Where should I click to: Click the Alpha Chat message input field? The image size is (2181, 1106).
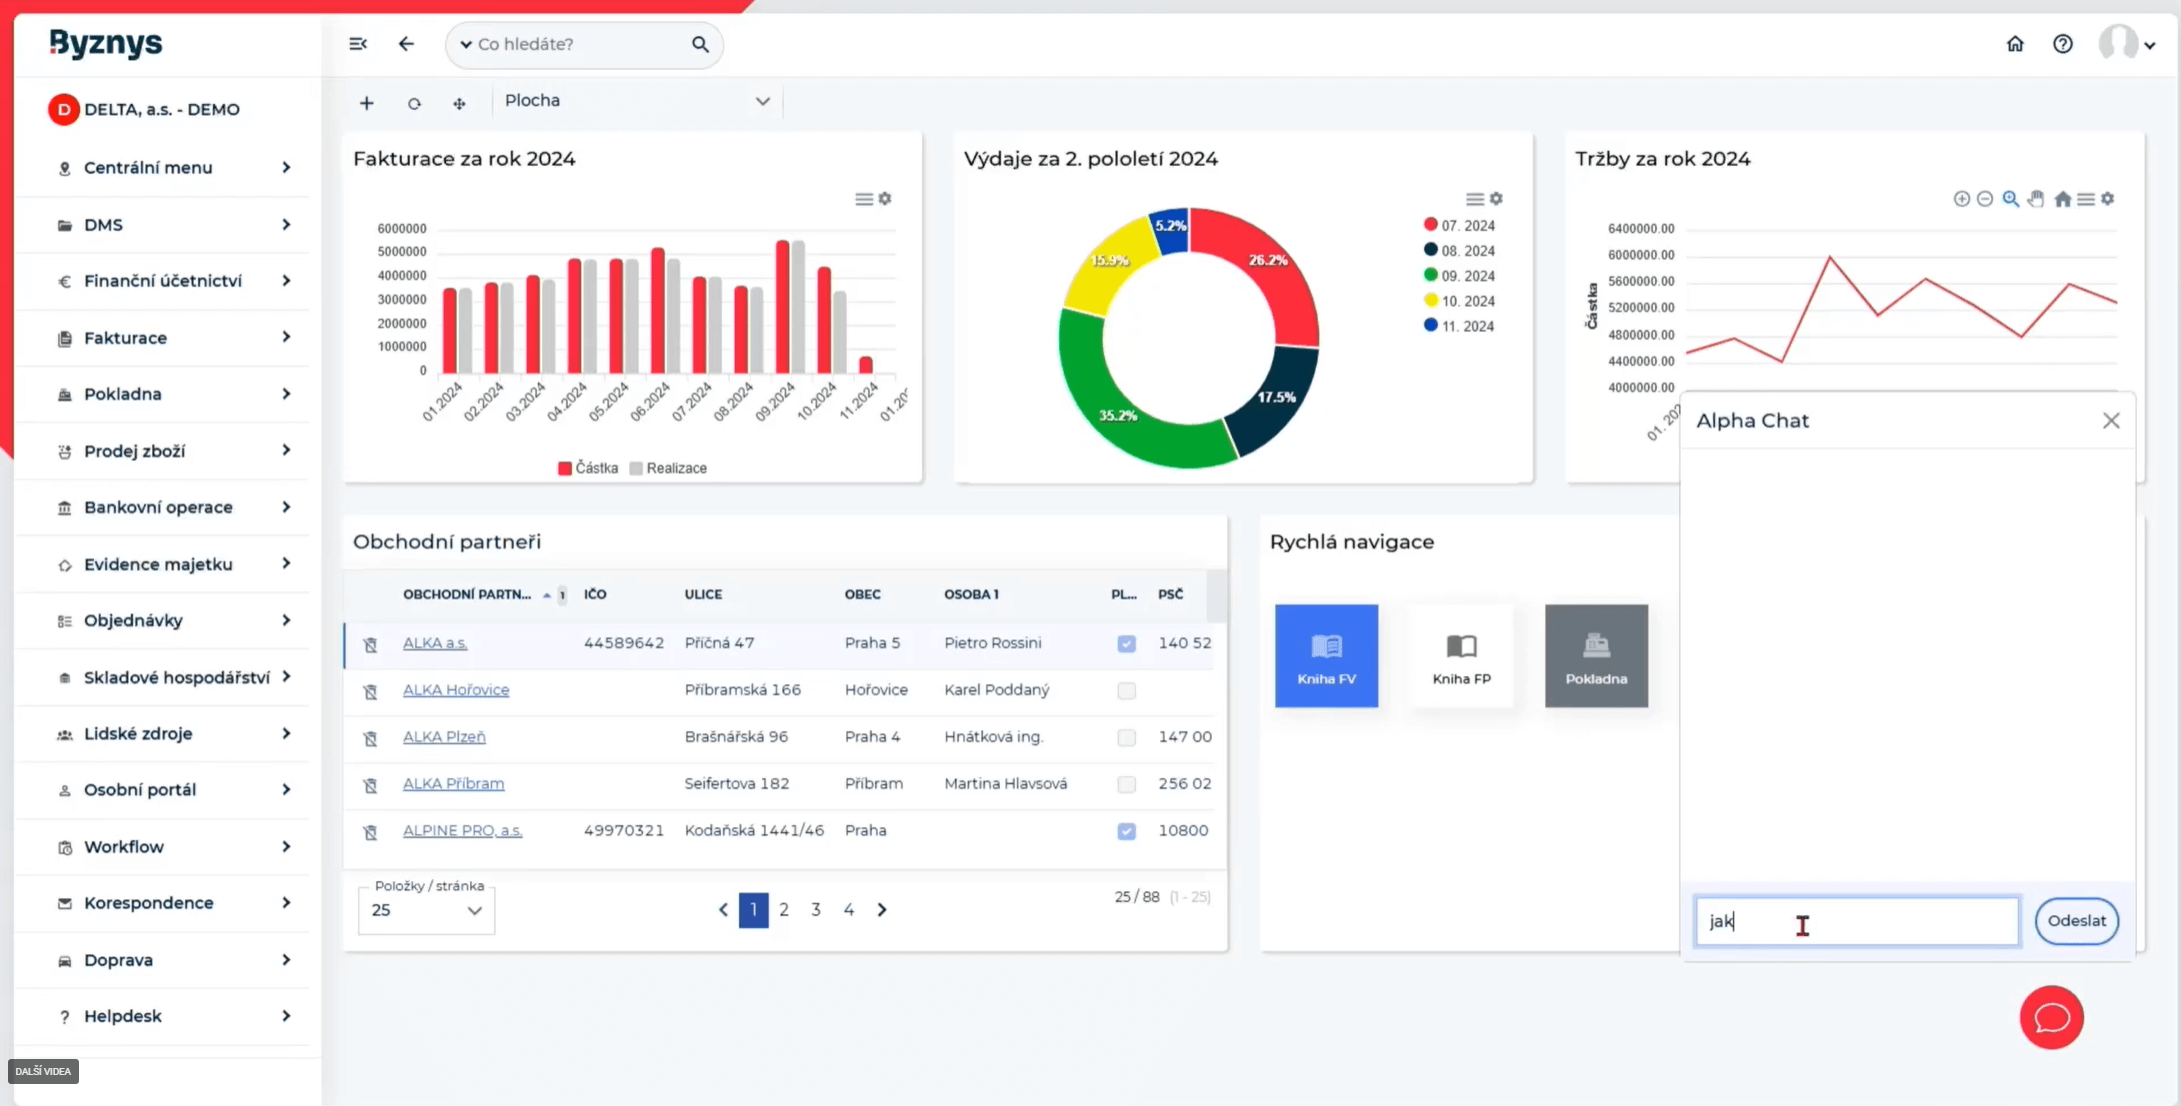(1857, 921)
